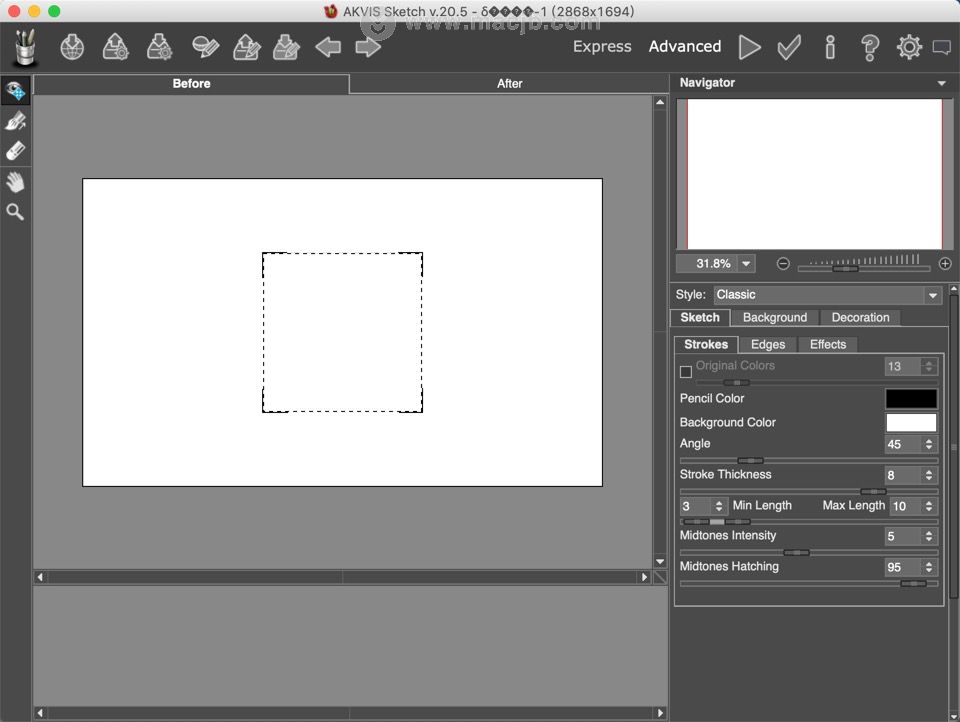960x722 pixels.
Task: Enable the Original Colors checkbox
Action: point(686,372)
